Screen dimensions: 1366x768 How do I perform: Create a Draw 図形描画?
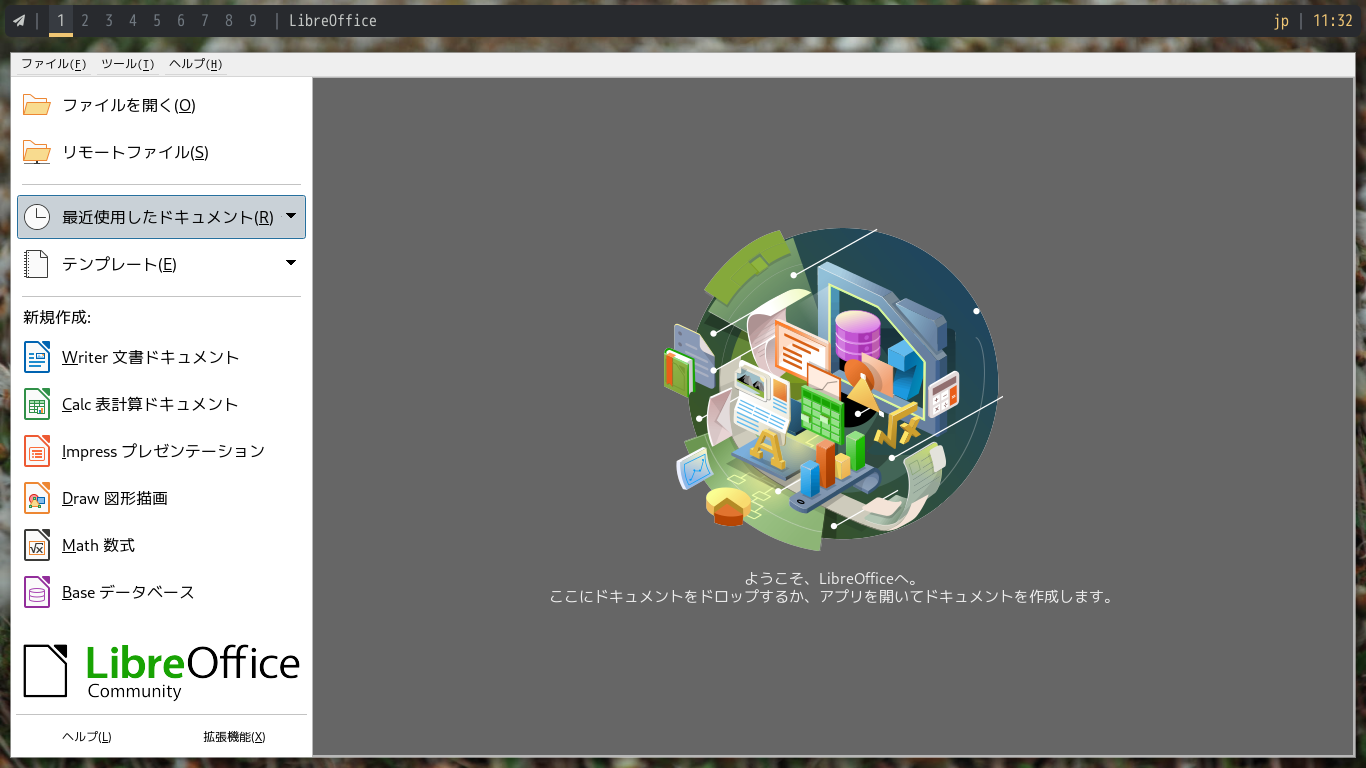161,498
